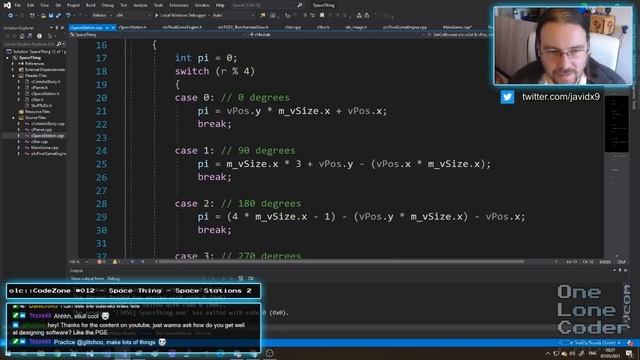Expand the References node
Image resolution: width=640 pixels, height=360 pixels.
[13, 64]
